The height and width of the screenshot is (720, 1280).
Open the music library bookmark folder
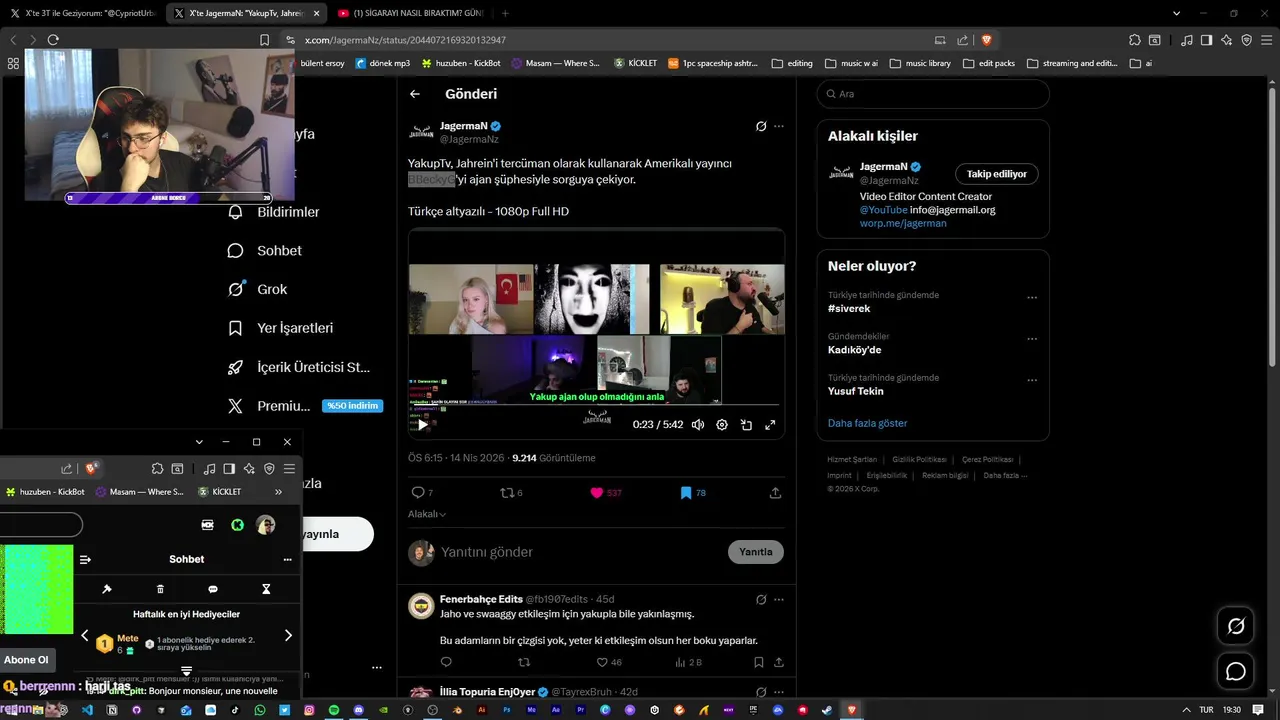tap(920, 63)
